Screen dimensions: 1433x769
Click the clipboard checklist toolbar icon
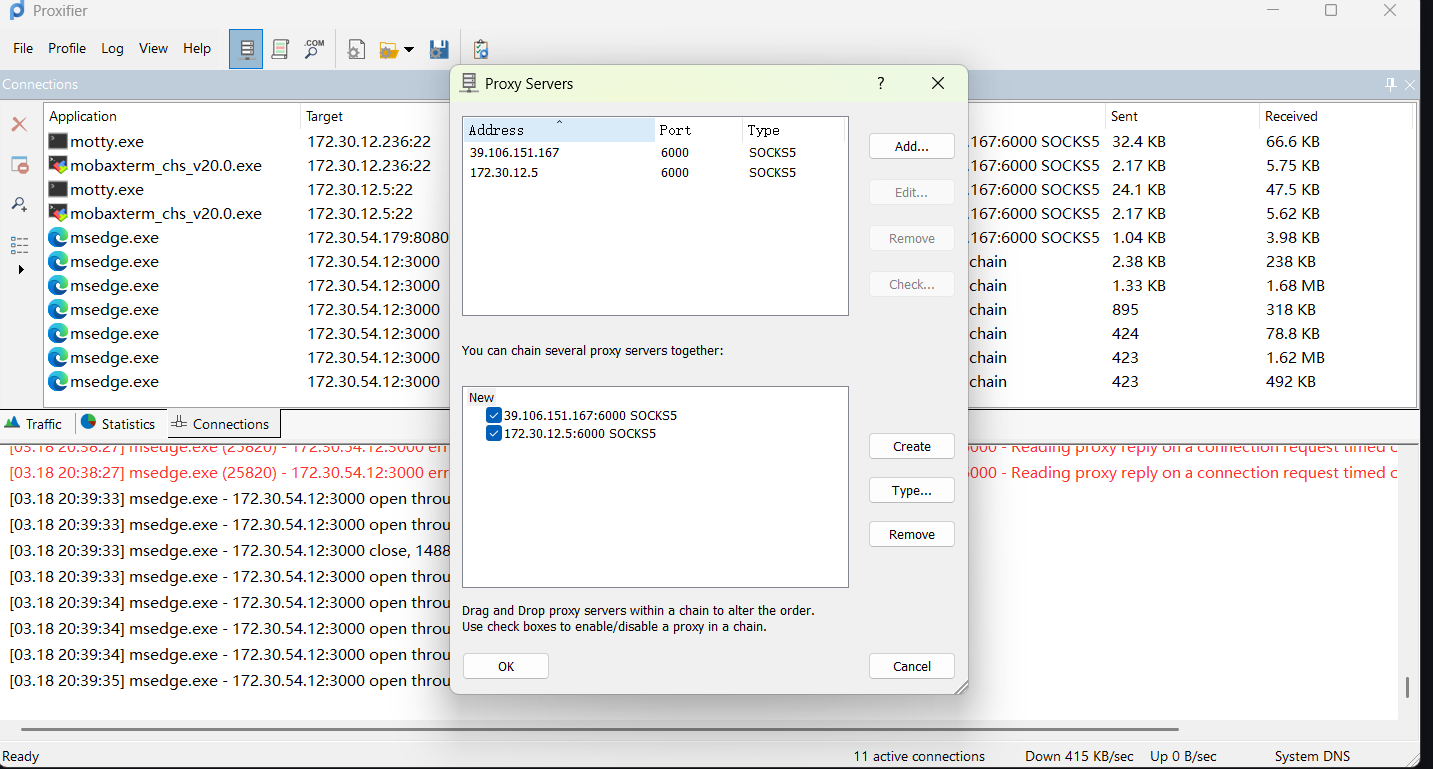click(481, 49)
